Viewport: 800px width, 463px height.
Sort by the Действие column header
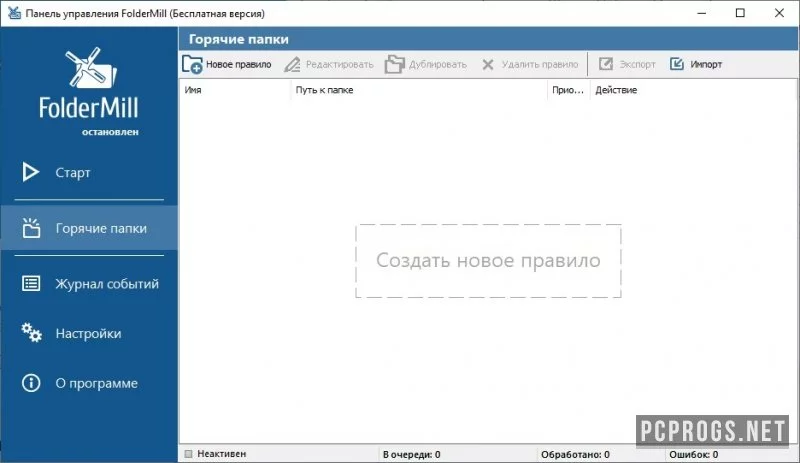pos(616,90)
